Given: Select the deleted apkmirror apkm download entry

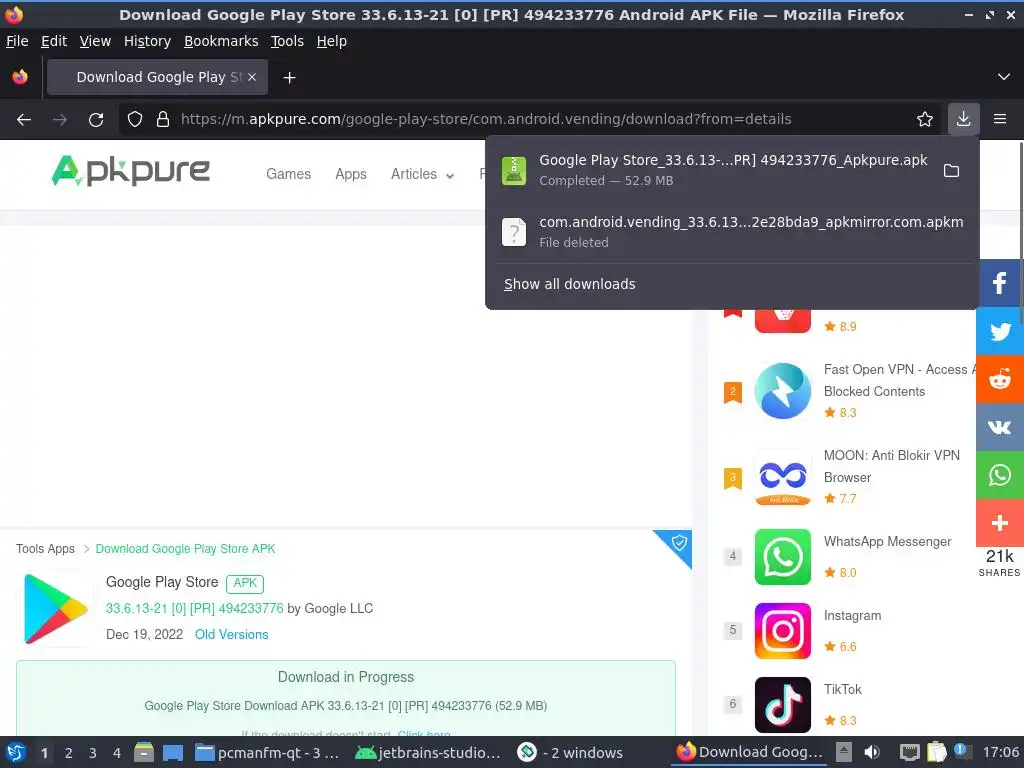Looking at the screenshot, I should click(733, 232).
